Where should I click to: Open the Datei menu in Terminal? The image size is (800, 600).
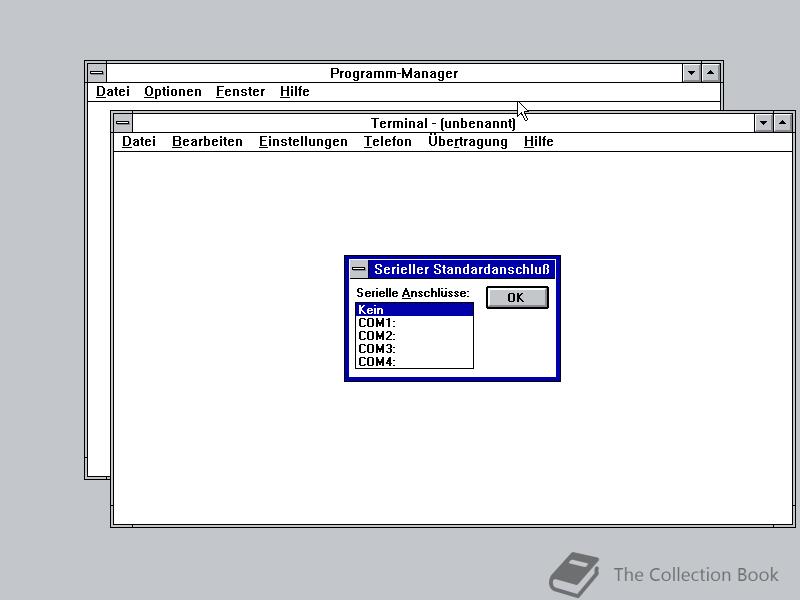point(139,141)
